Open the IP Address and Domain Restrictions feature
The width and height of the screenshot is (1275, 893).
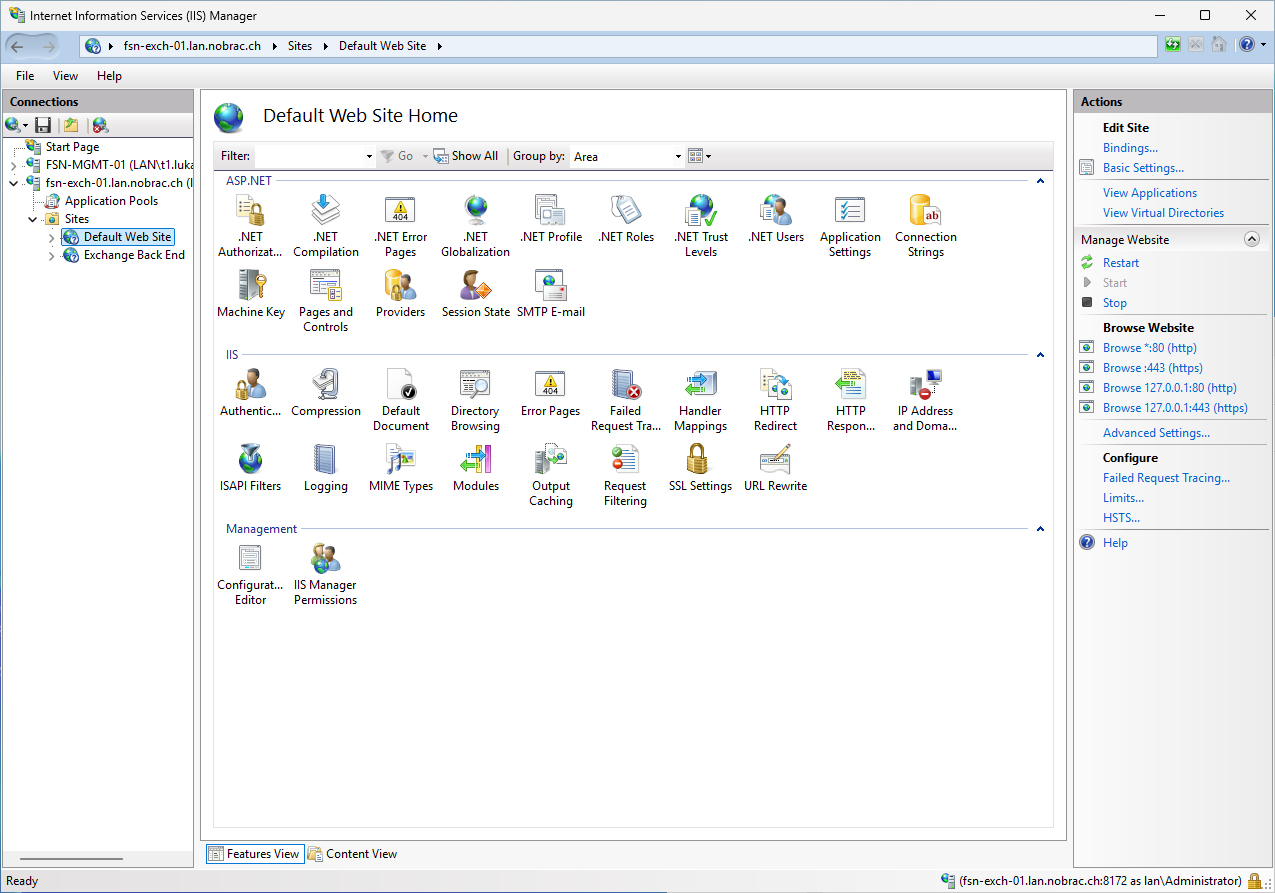(x=924, y=400)
